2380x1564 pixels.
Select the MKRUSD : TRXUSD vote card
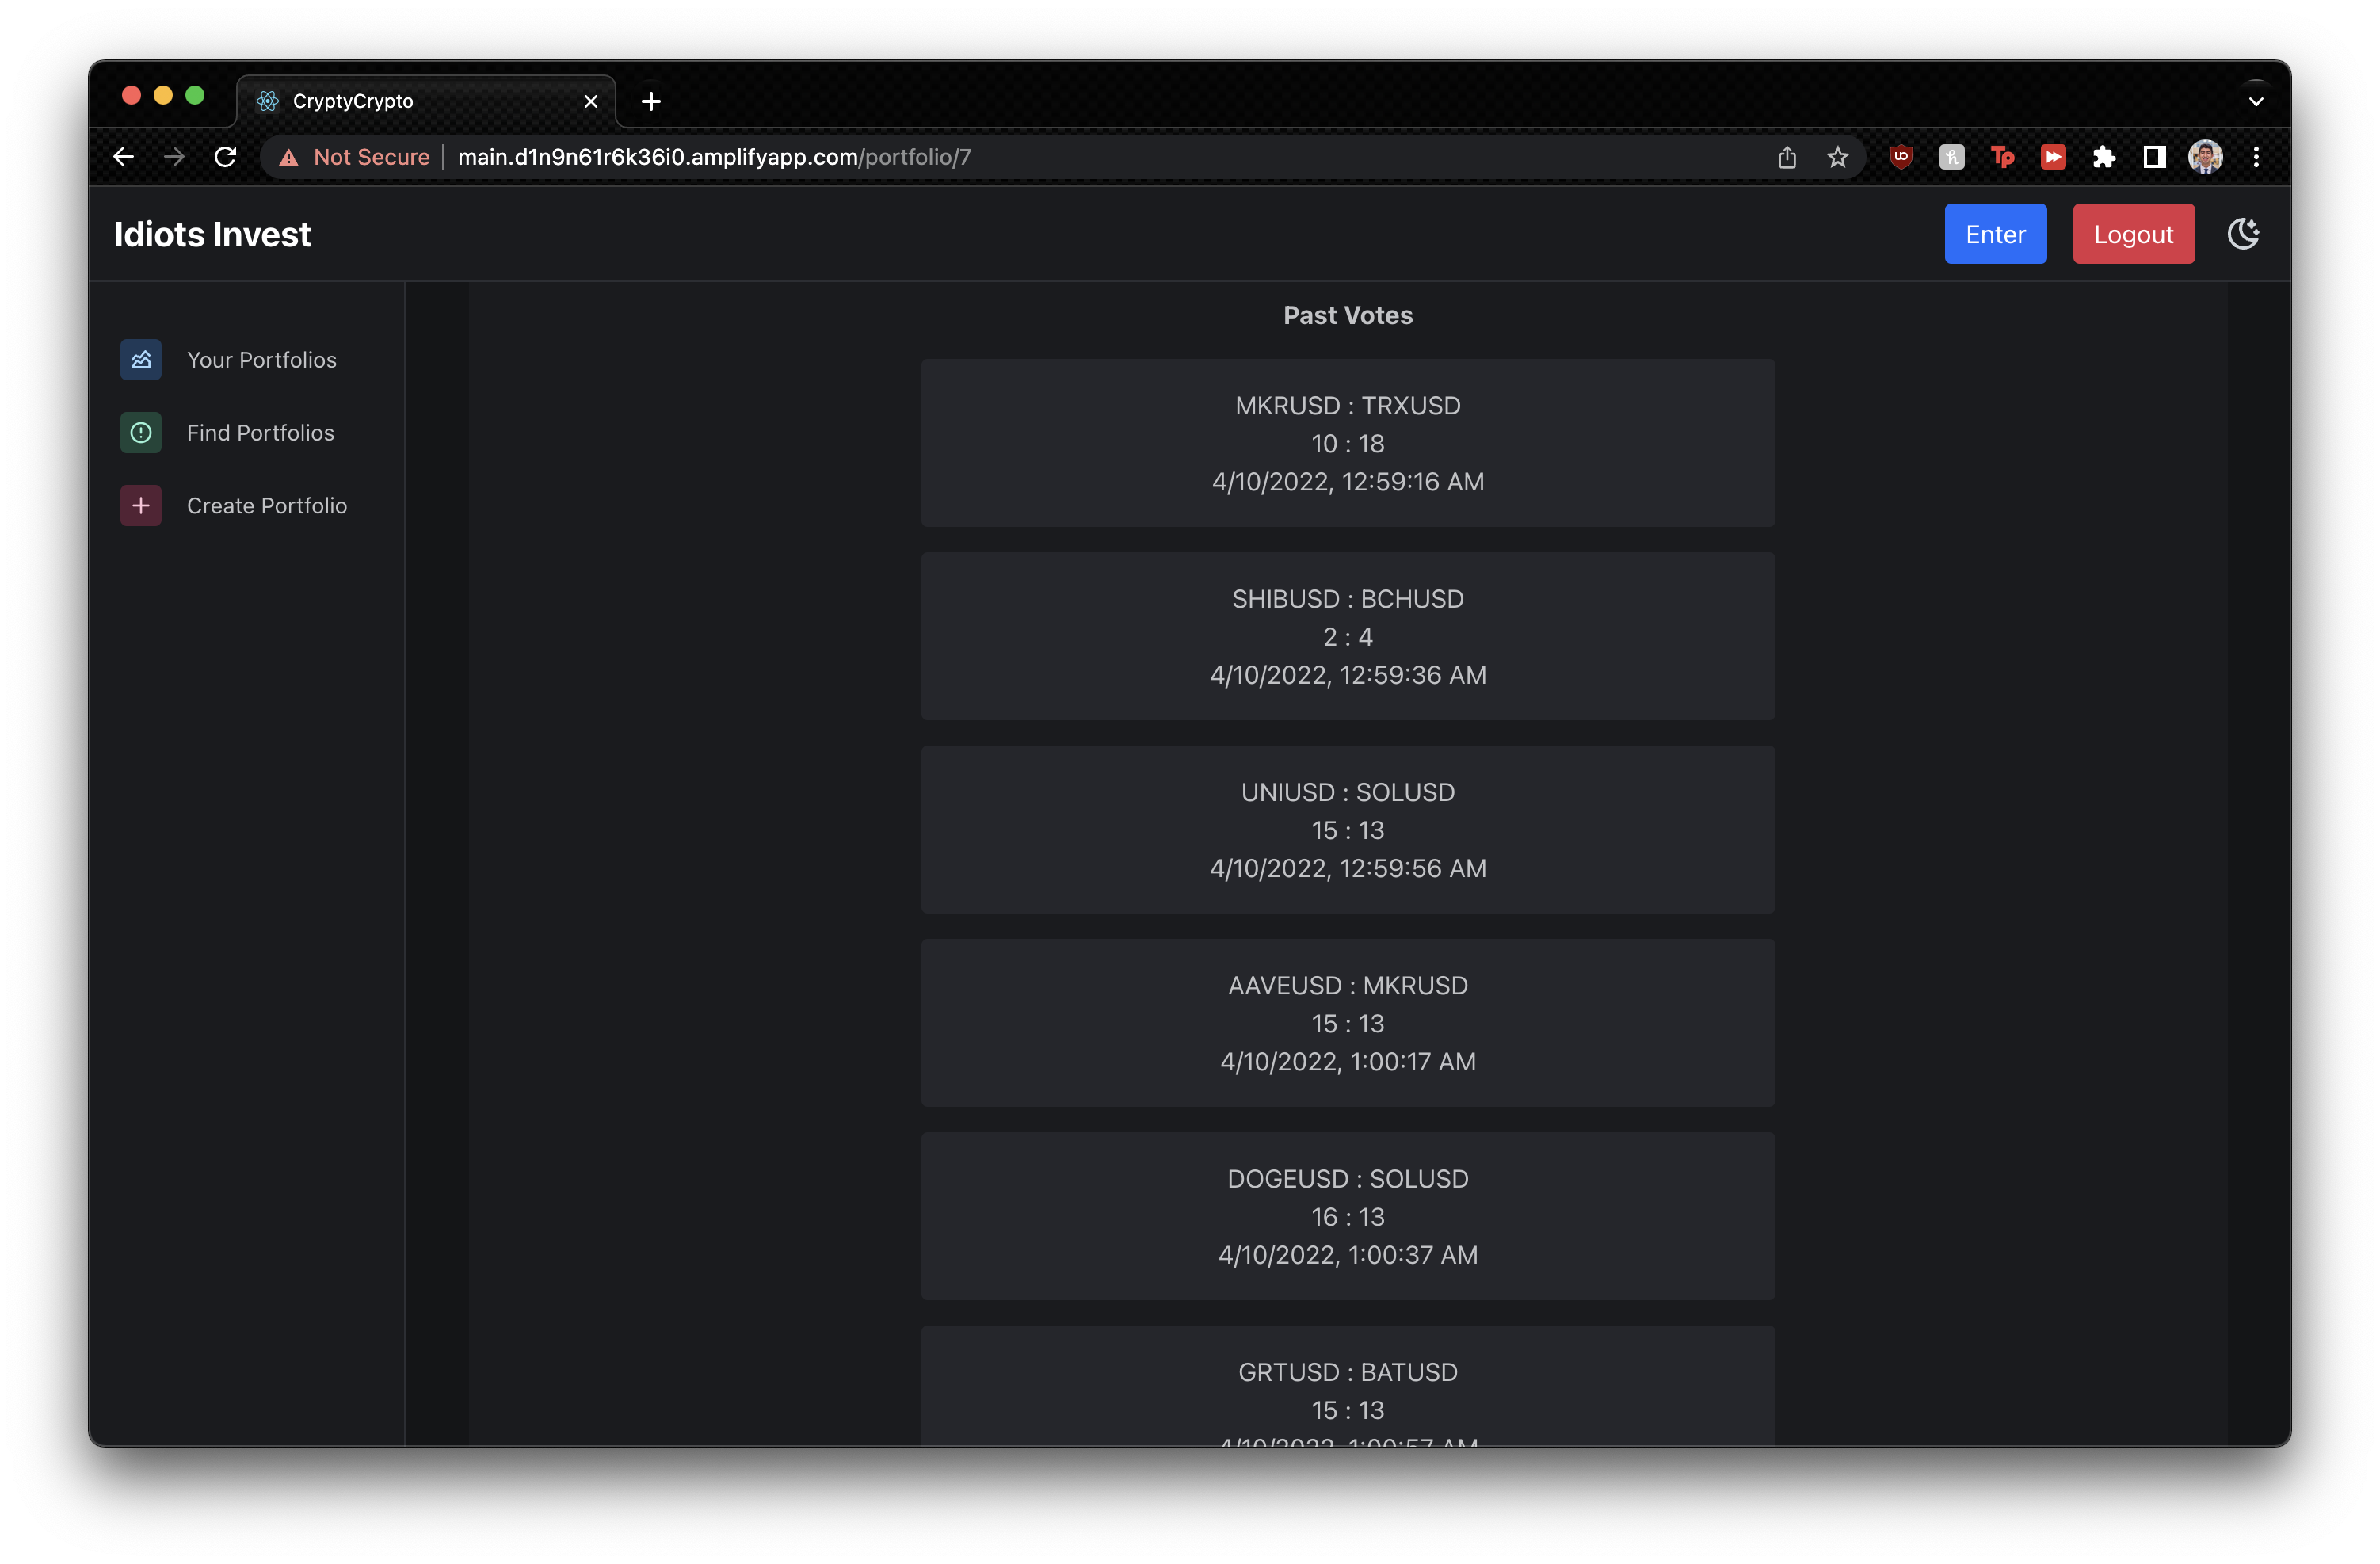pos(1347,443)
